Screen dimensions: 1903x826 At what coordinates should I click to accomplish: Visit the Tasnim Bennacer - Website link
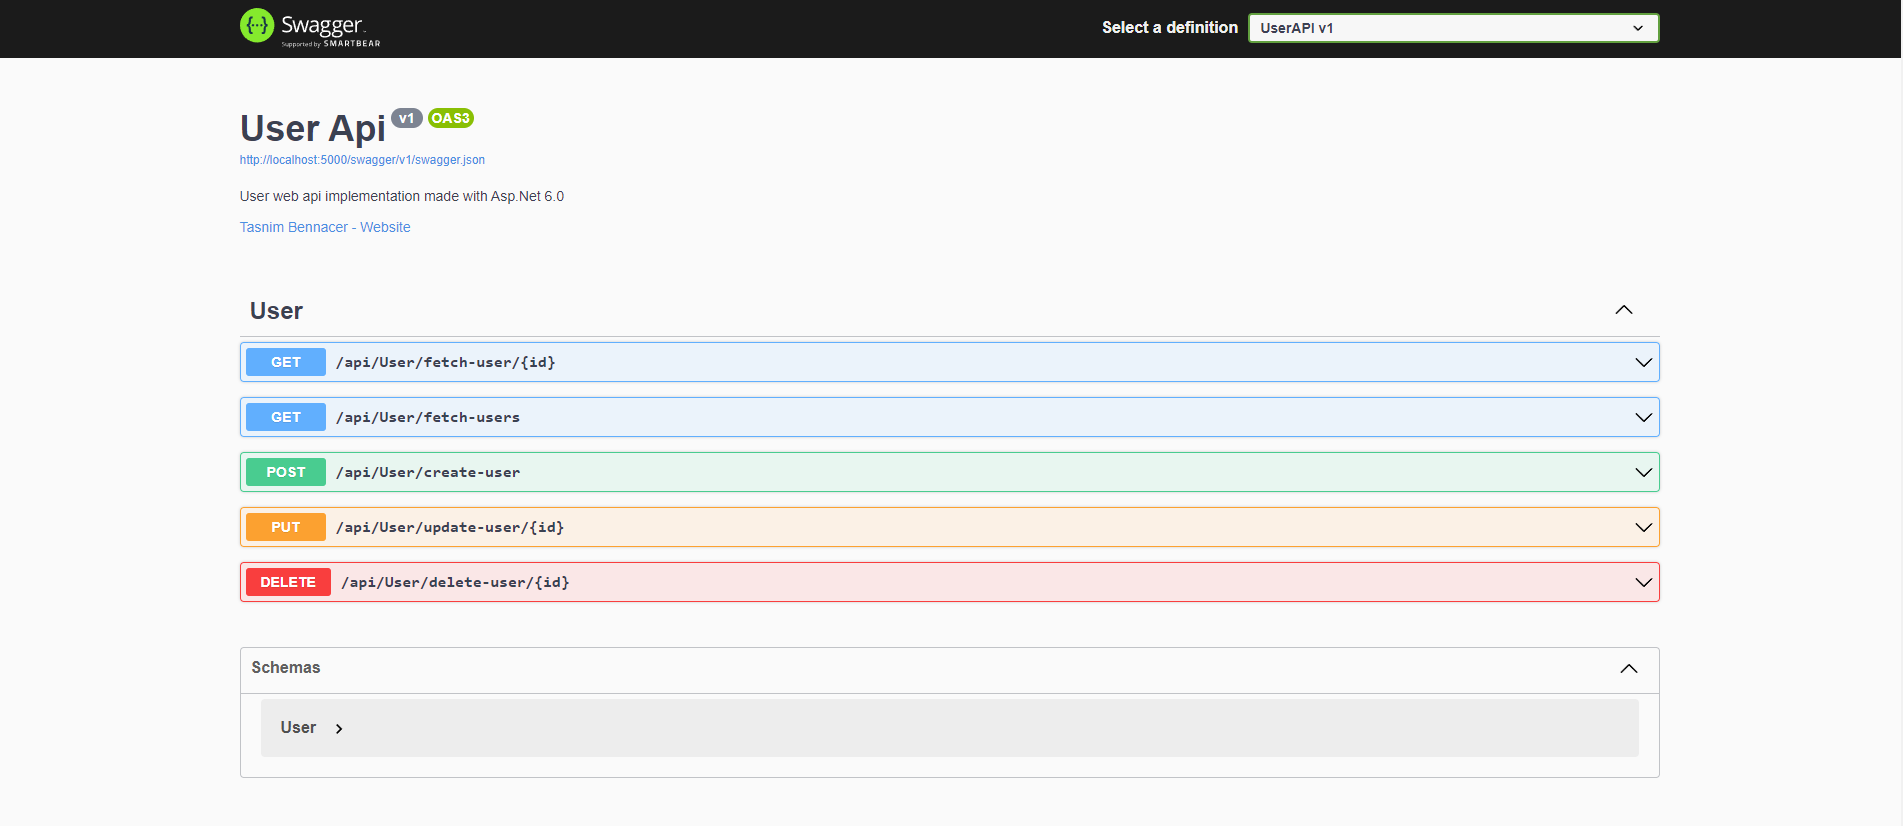tap(325, 227)
